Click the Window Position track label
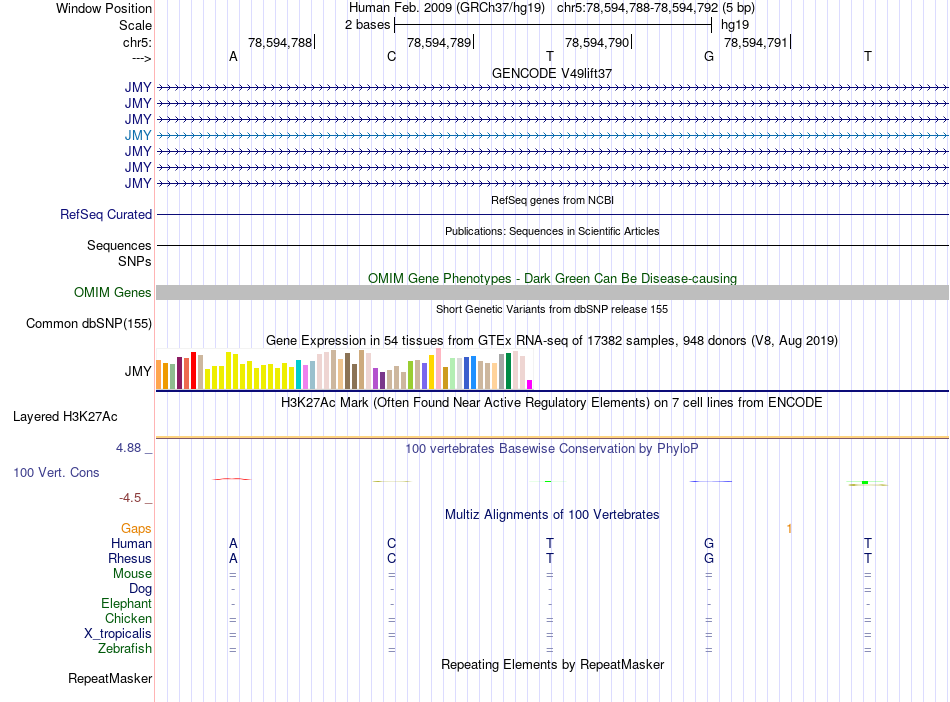 point(104,8)
